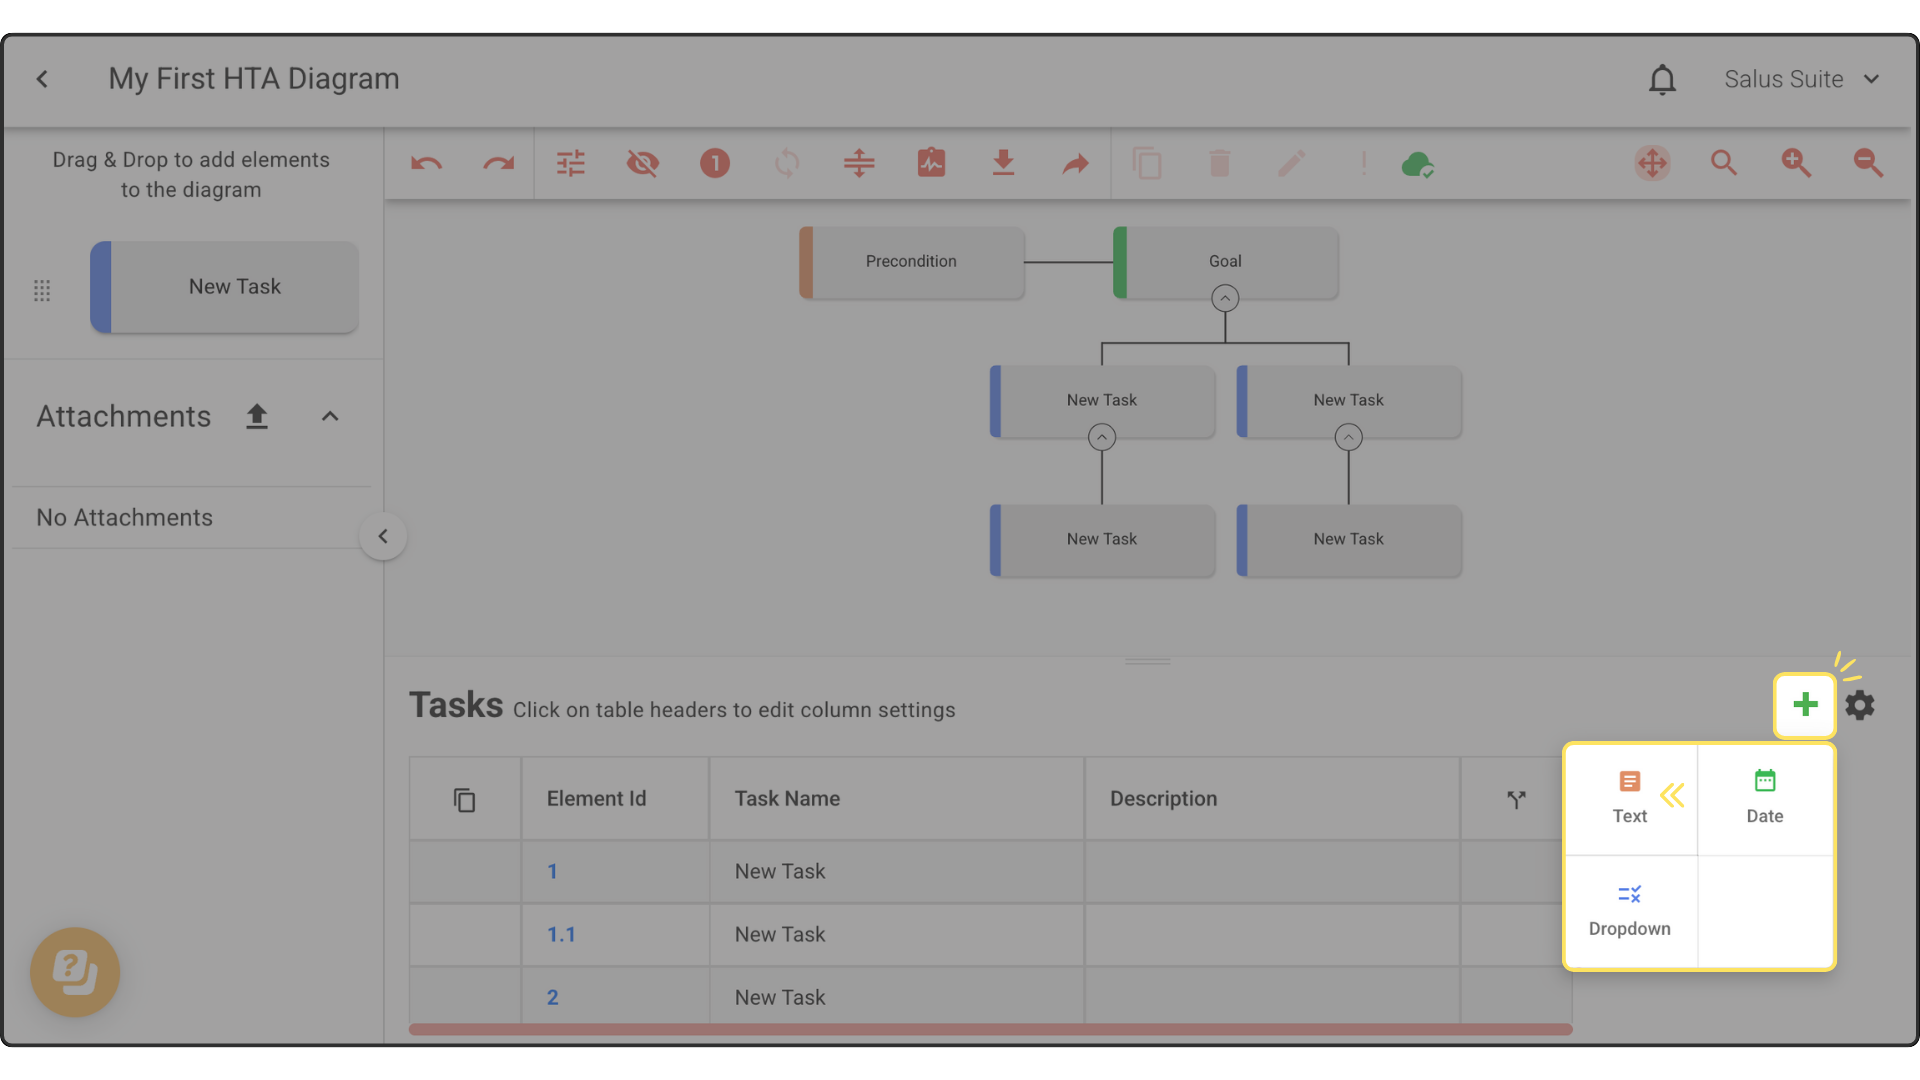The image size is (1920, 1080).
Task: Click the zoom out magnifier icon
Action: pos(1868,163)
